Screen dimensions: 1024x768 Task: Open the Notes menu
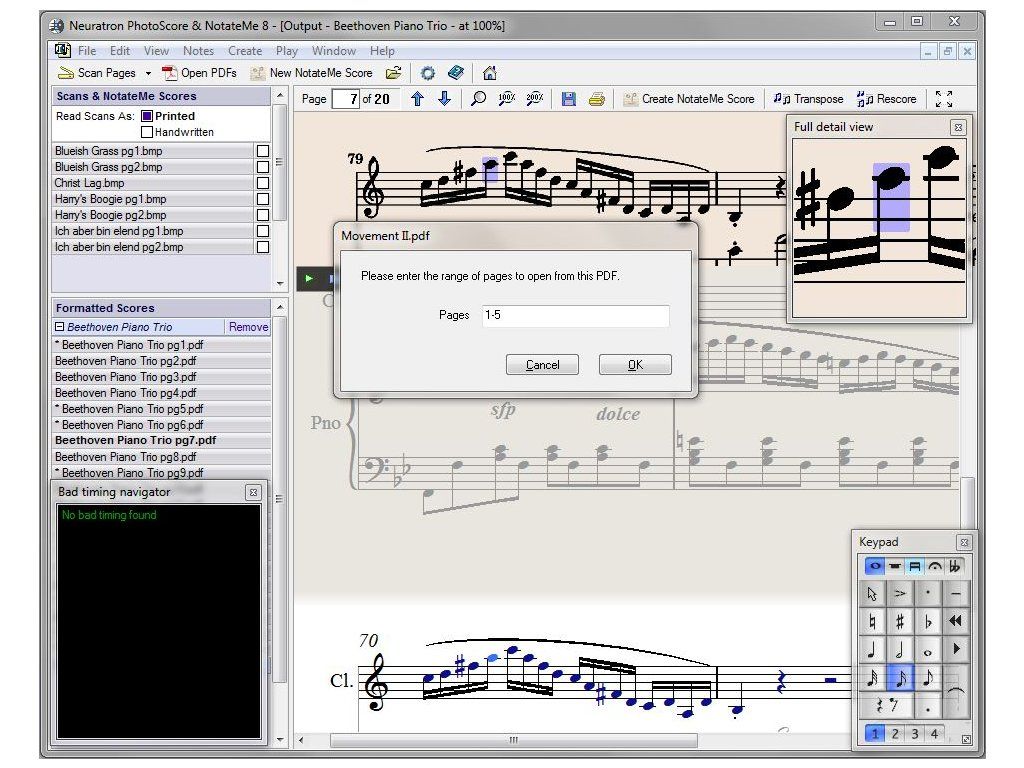(x=198, y=51)
